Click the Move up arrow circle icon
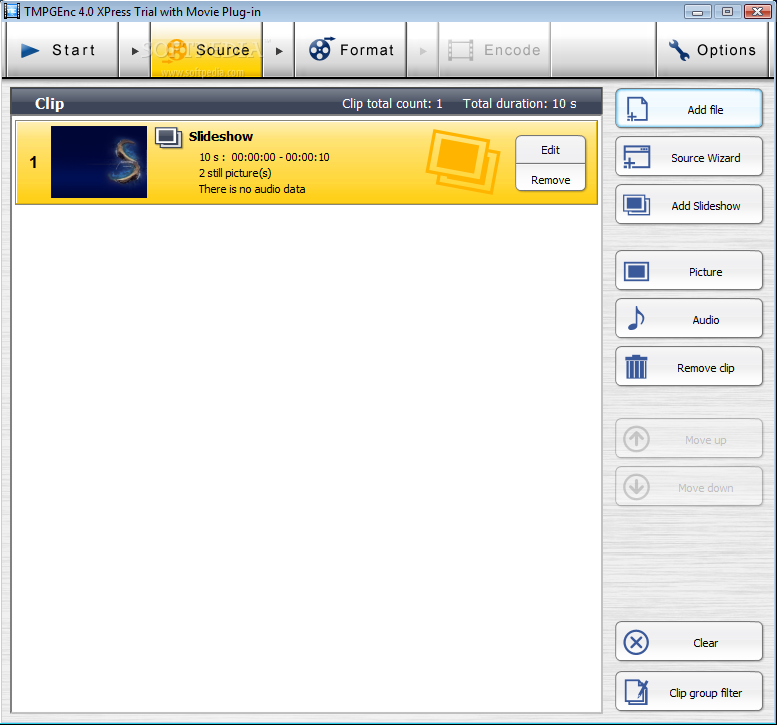The width and height of the screenshot is (777, 725). 636,439
